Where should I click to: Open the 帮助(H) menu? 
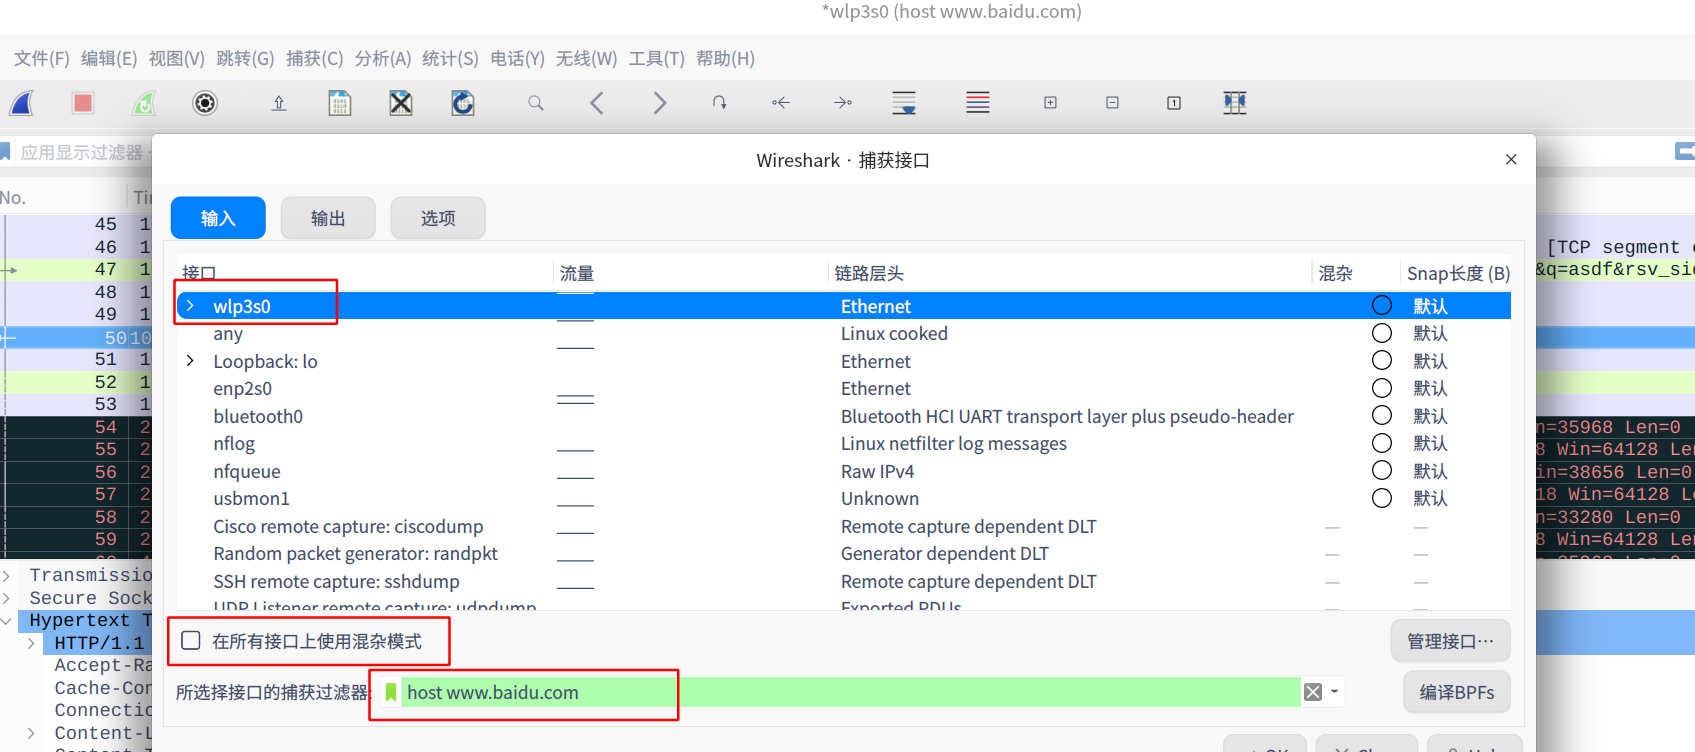tap(726, 59)
